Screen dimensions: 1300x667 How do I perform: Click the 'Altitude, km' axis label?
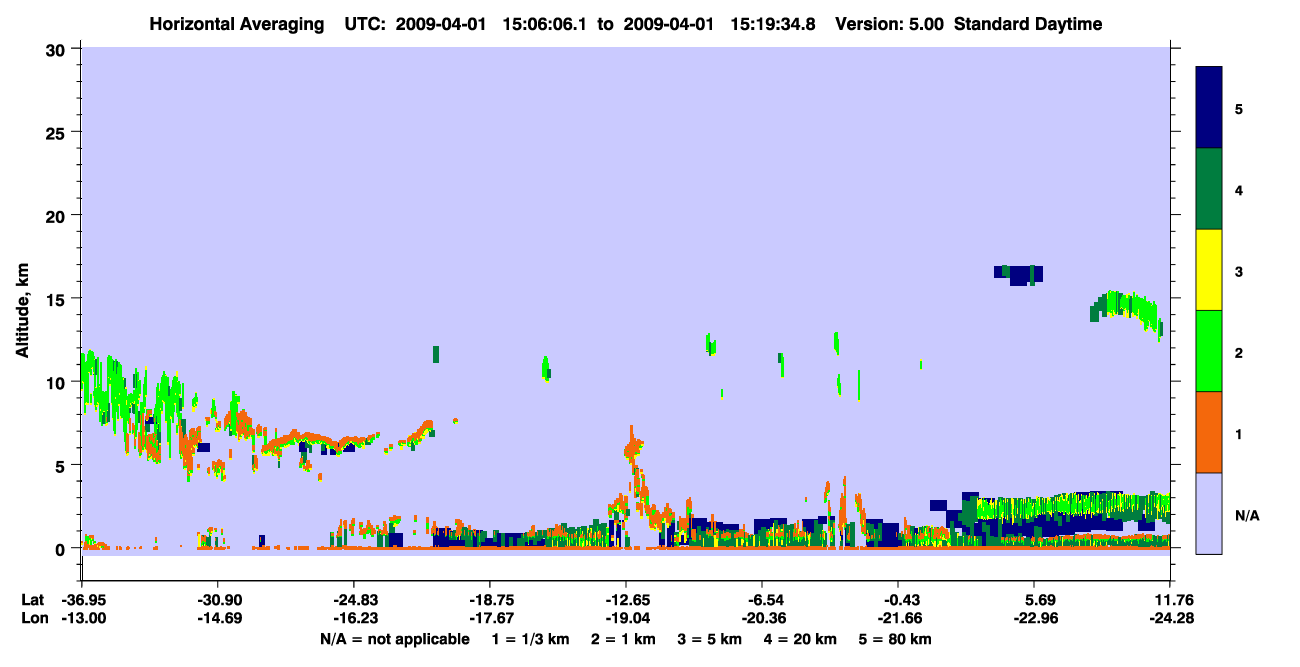22,312
